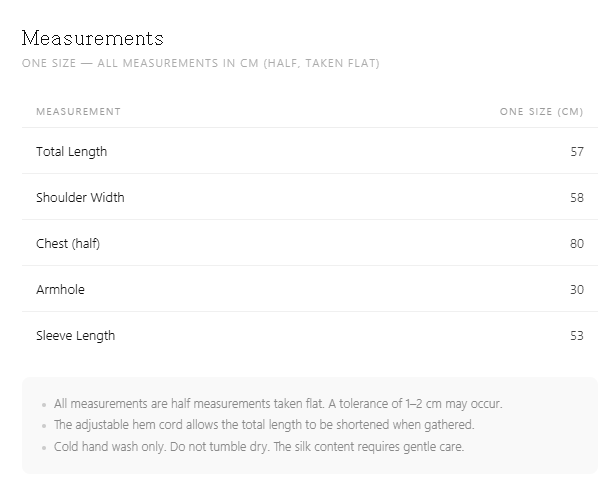Select the Armhole row label
The image size is (615, 494).
coord(60,290)
